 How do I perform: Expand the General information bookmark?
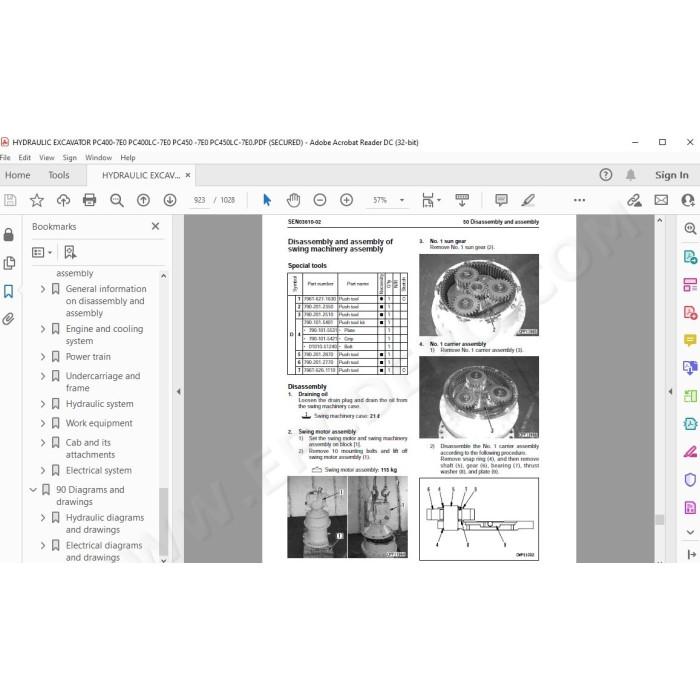pyautogui.click(x=43, y=289)
